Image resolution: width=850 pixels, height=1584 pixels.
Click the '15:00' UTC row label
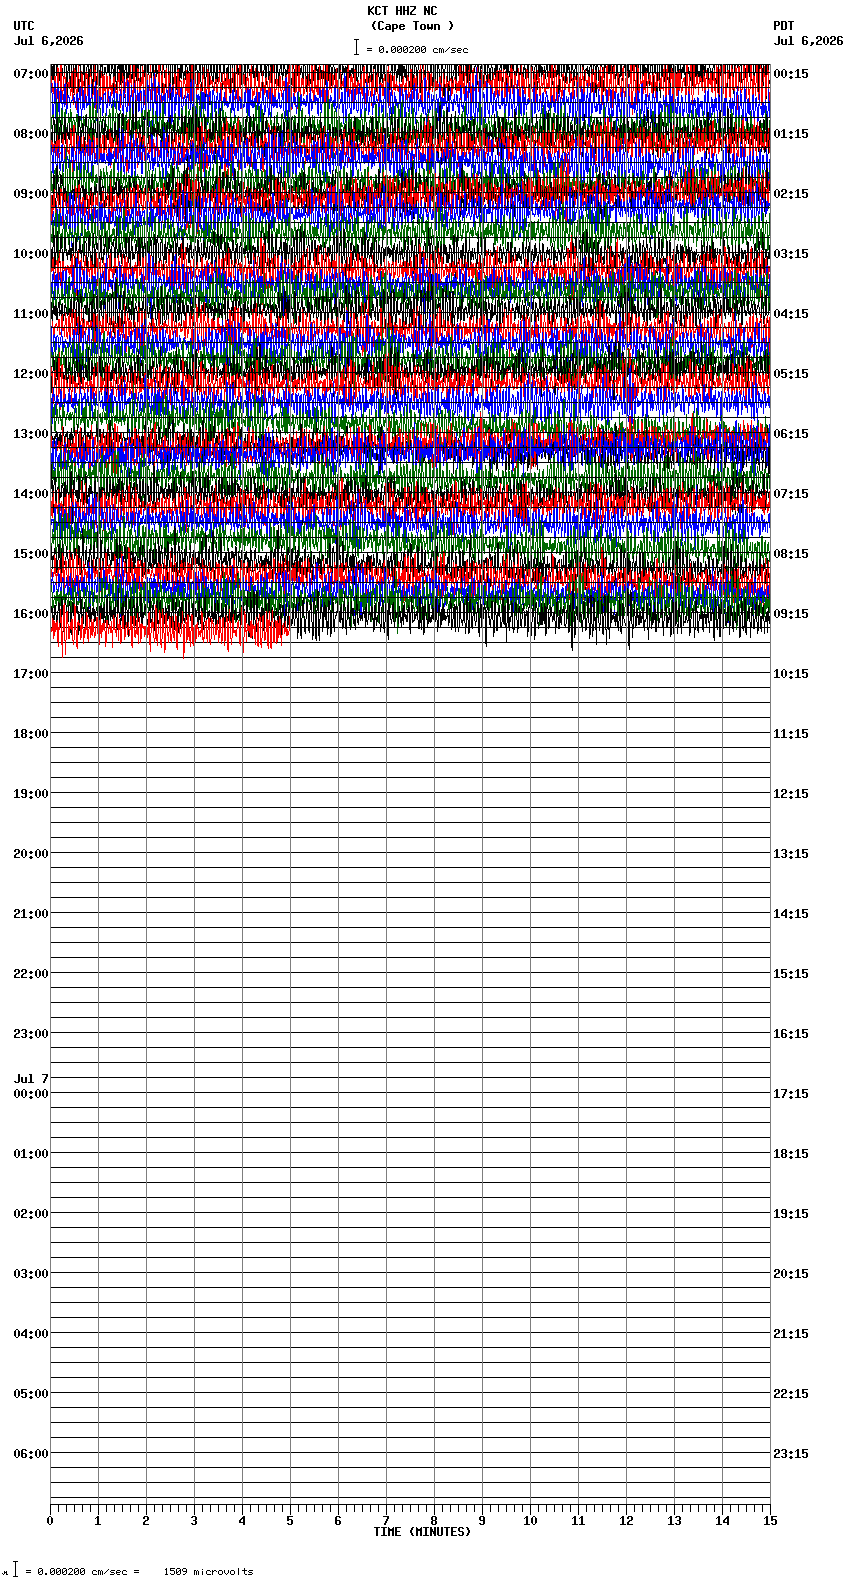[x=31, y=554]
